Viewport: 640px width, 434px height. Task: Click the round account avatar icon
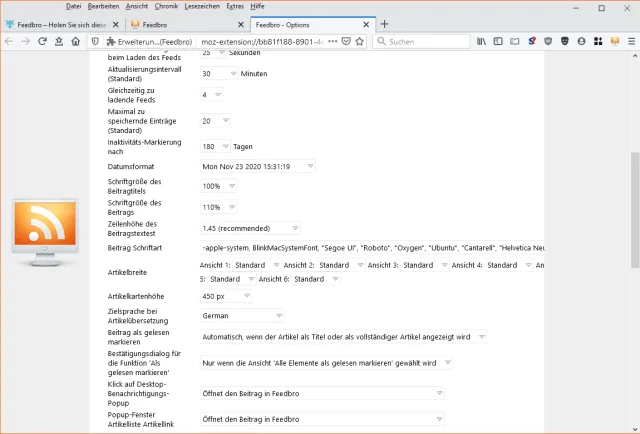[582, 41]
